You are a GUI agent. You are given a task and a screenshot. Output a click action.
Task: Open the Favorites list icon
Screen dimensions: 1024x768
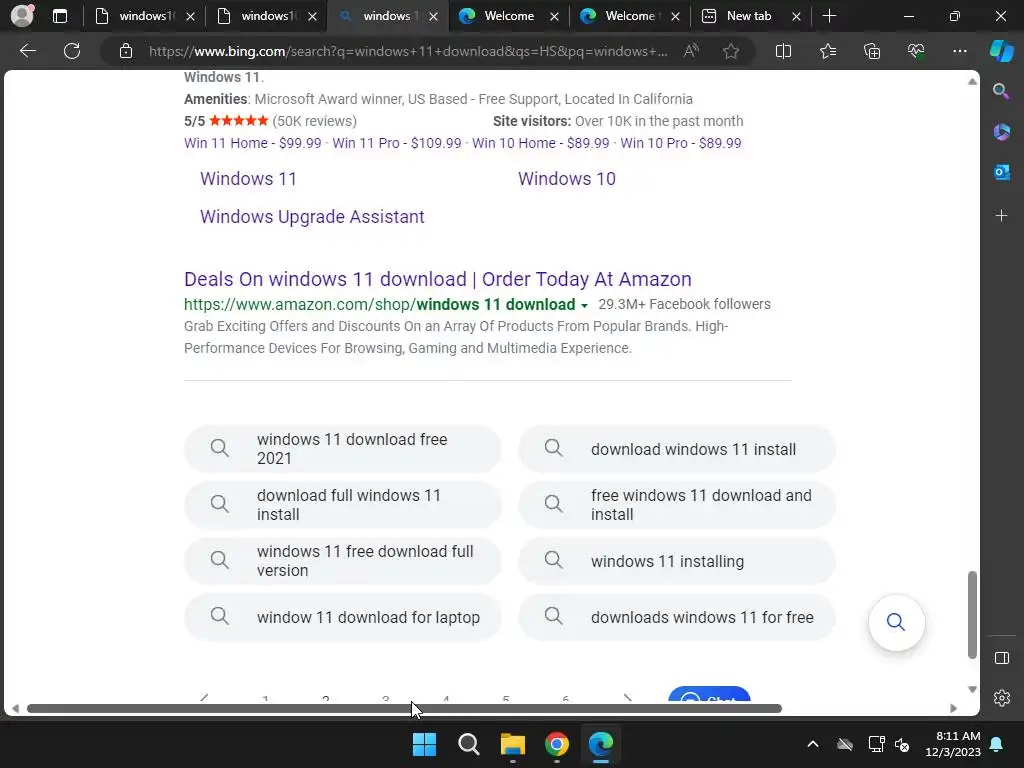click(x=827, y=51)
